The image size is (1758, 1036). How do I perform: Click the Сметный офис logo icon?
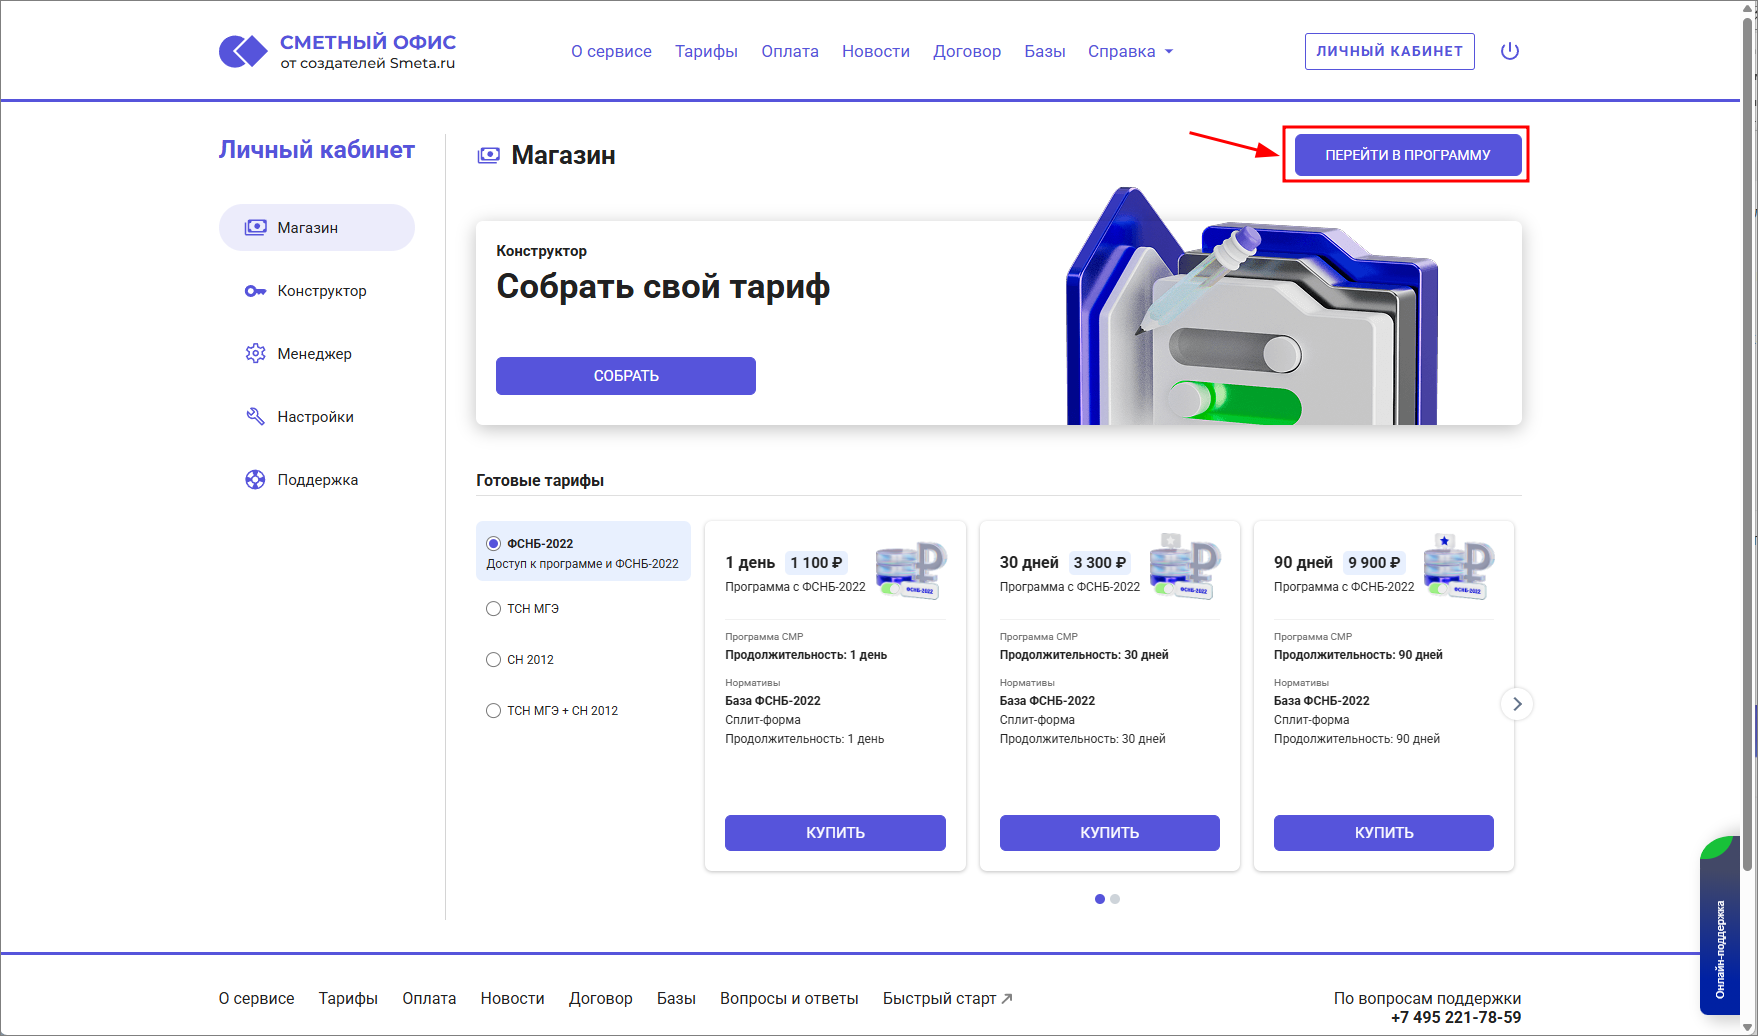click(x=243, y=51)
